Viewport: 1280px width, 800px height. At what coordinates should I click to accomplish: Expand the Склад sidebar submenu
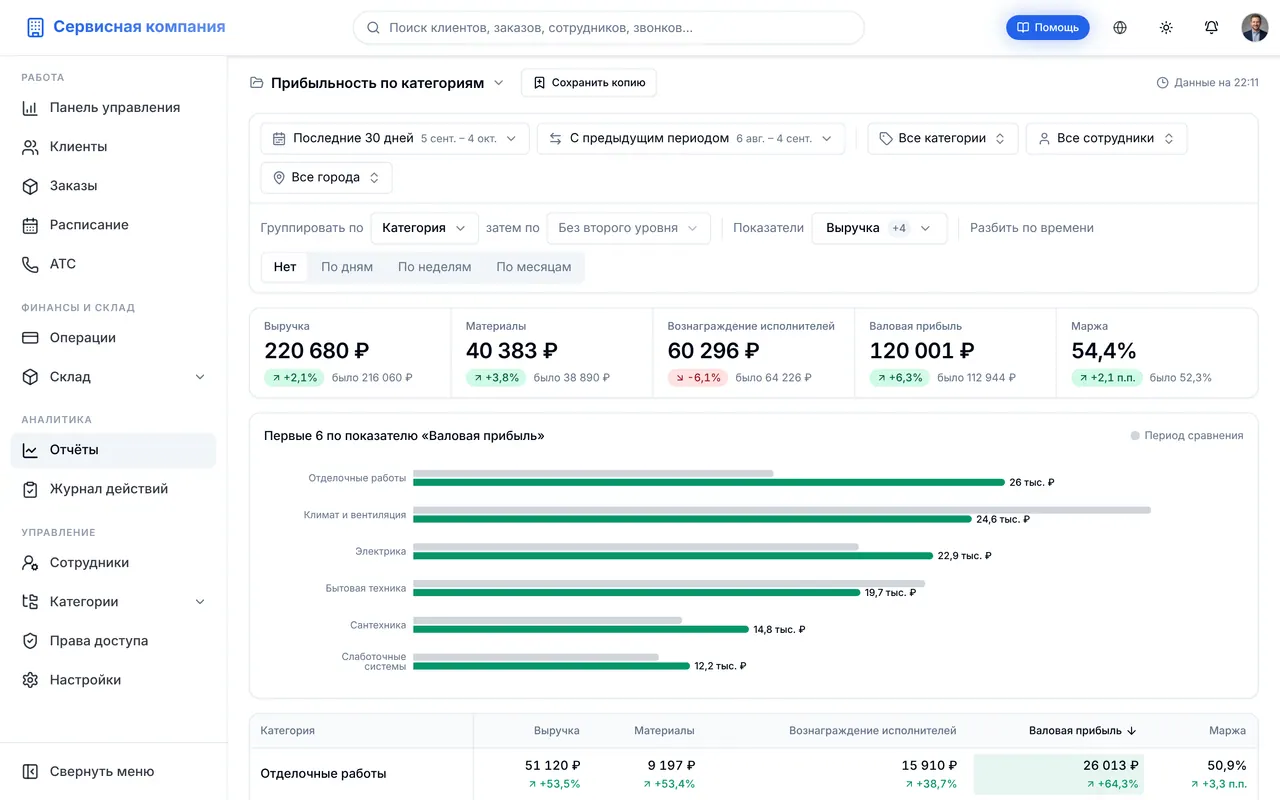[200, 377]
